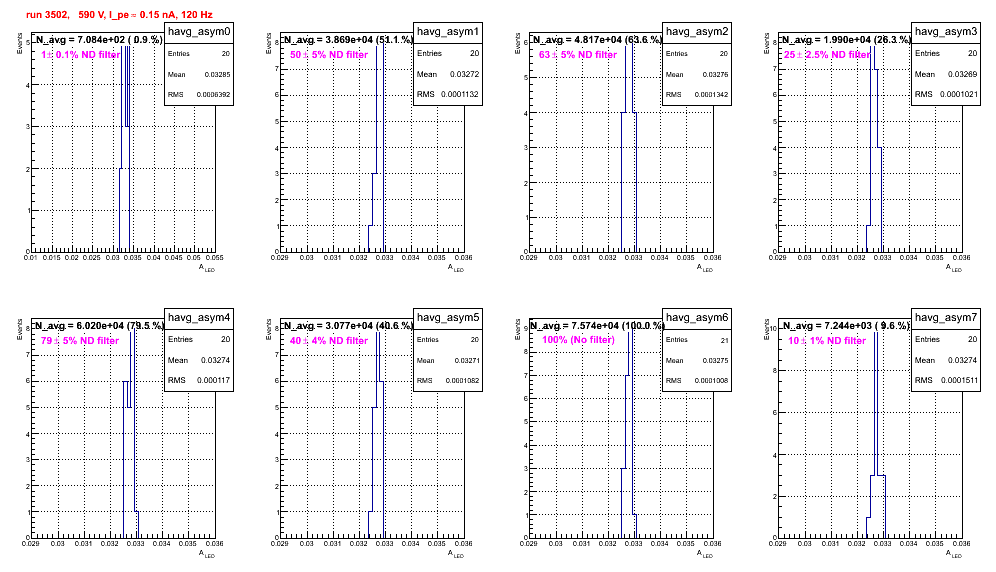Click the N_avg = 3.077e+04 (40.6%) label
Screen dimensions: 996x572
348,325
